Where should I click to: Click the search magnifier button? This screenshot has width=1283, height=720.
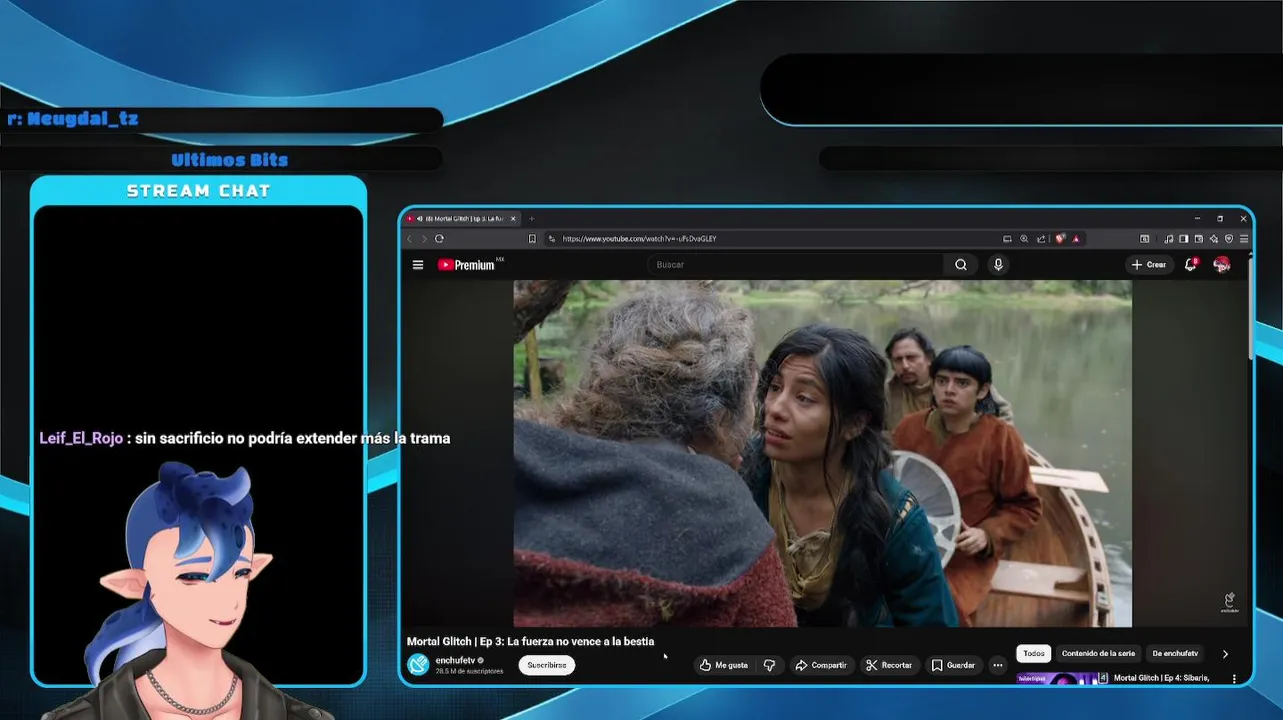pyautogui.click(x=961, y=265)
